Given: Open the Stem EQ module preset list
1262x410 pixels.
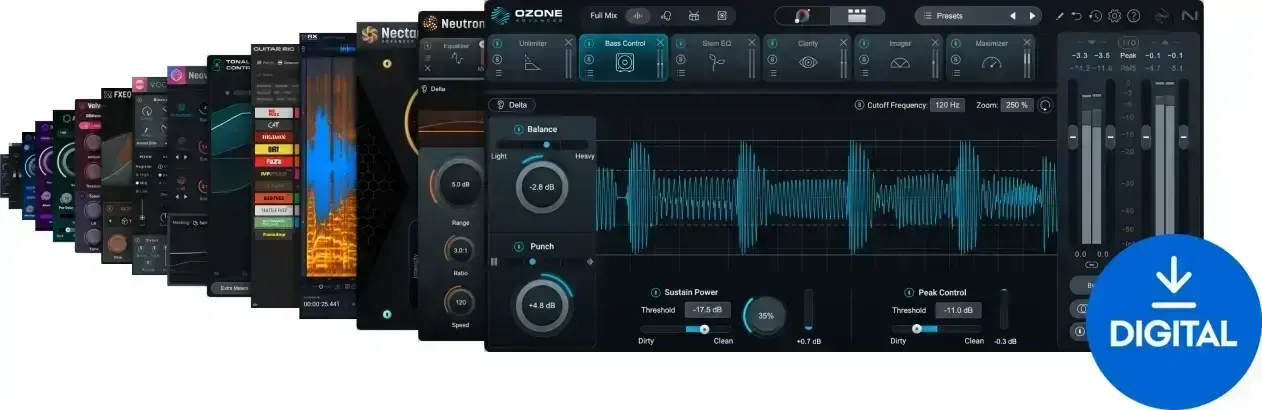Looking at the screenshot, I should pyautogui.click(x=680, y=73).
